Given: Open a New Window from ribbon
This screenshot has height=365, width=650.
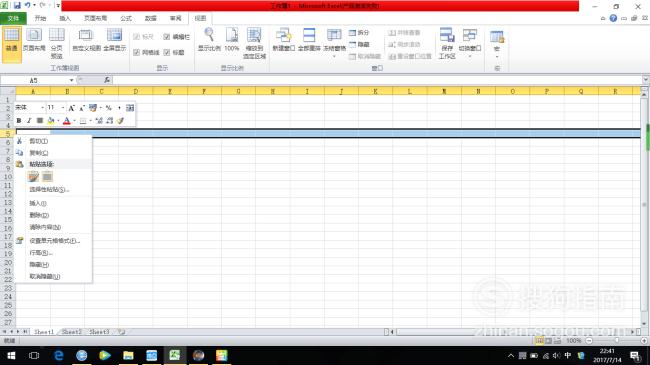Looking at the screenshot, I should [284, 39].
